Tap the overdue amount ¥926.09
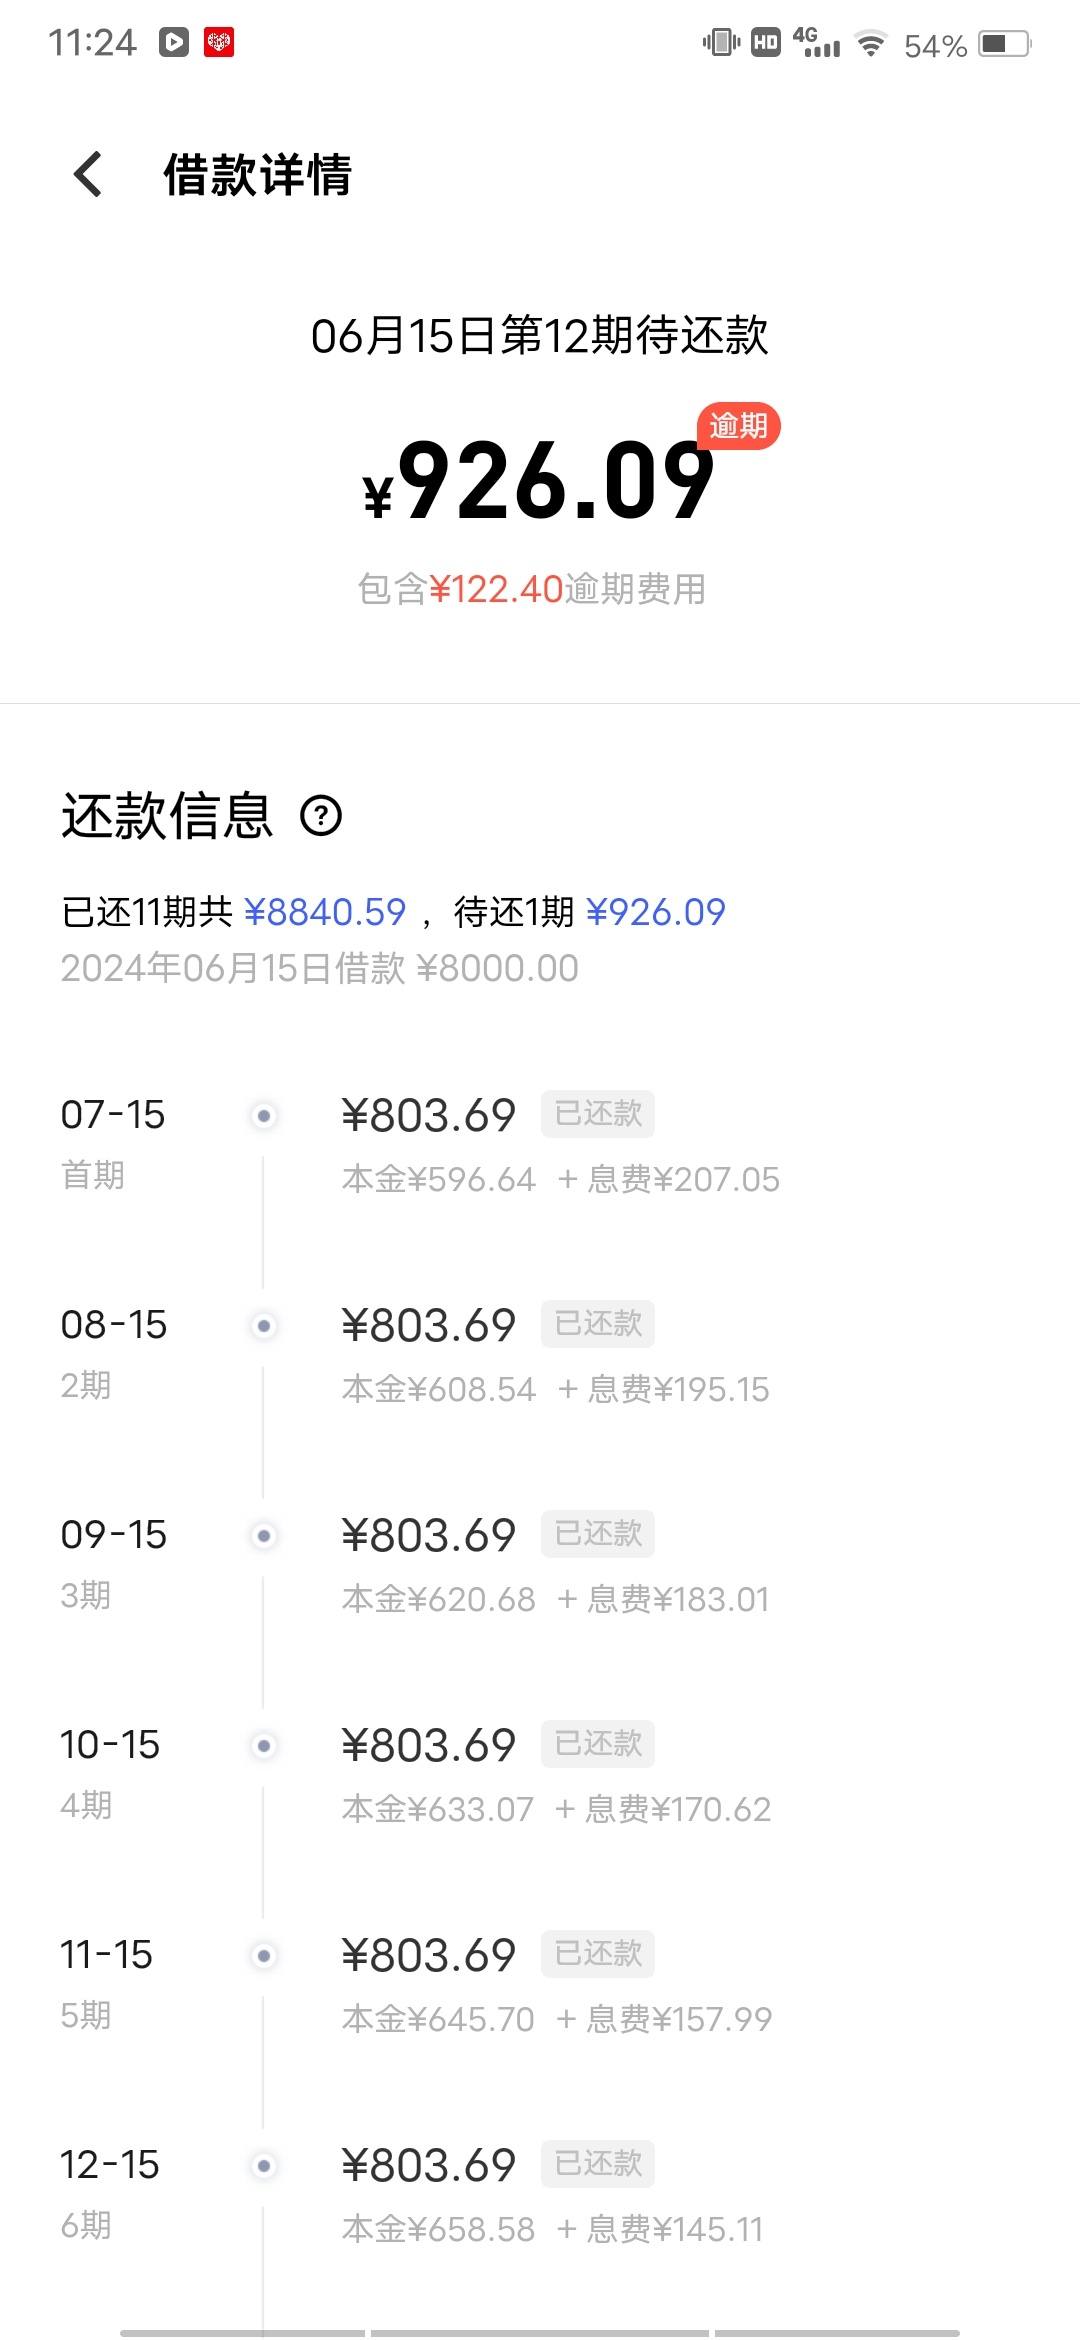The image size is (1080, 2340). (x=539, y=482)
